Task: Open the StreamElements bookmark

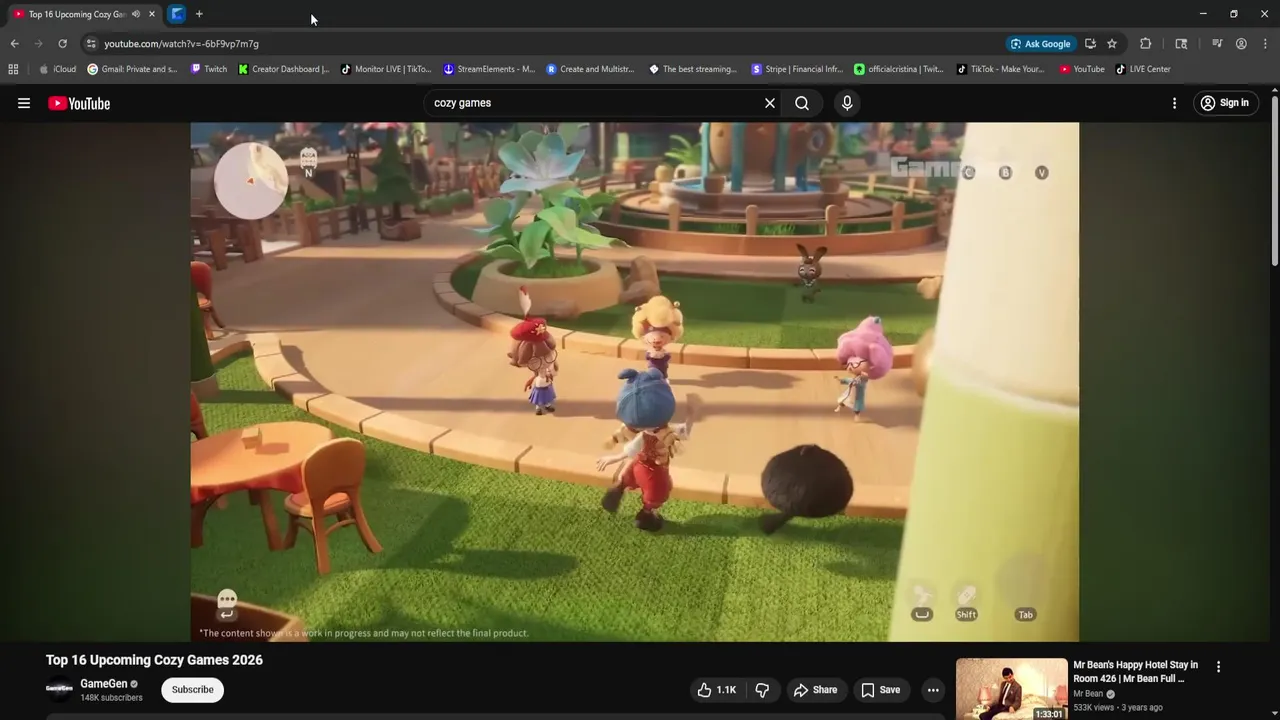Action: pyautogui.click(x=489, y=69)
